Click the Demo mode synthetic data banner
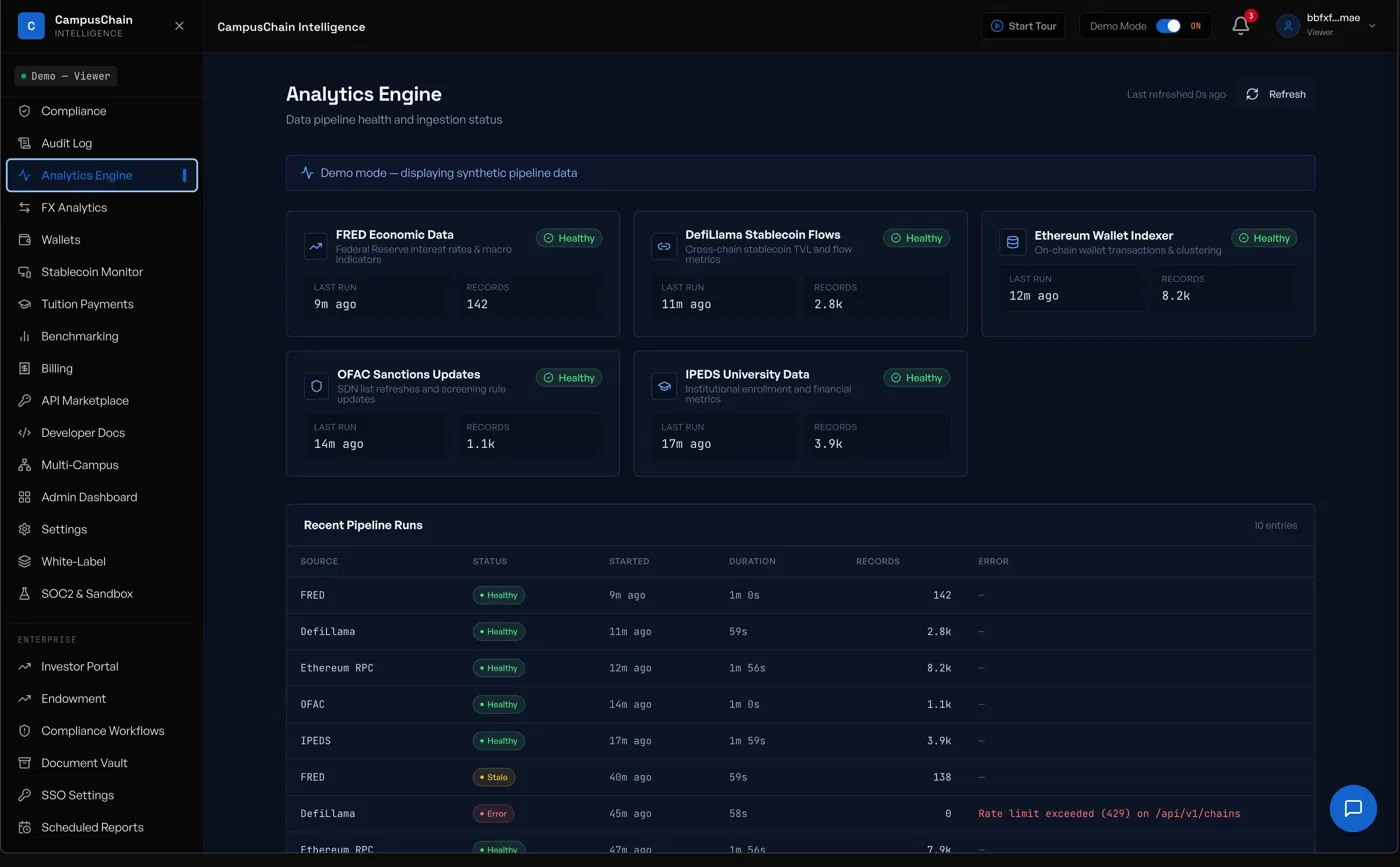Image resolution: width=1400 pixels, height=867 pixels. [x=800, y=173]
